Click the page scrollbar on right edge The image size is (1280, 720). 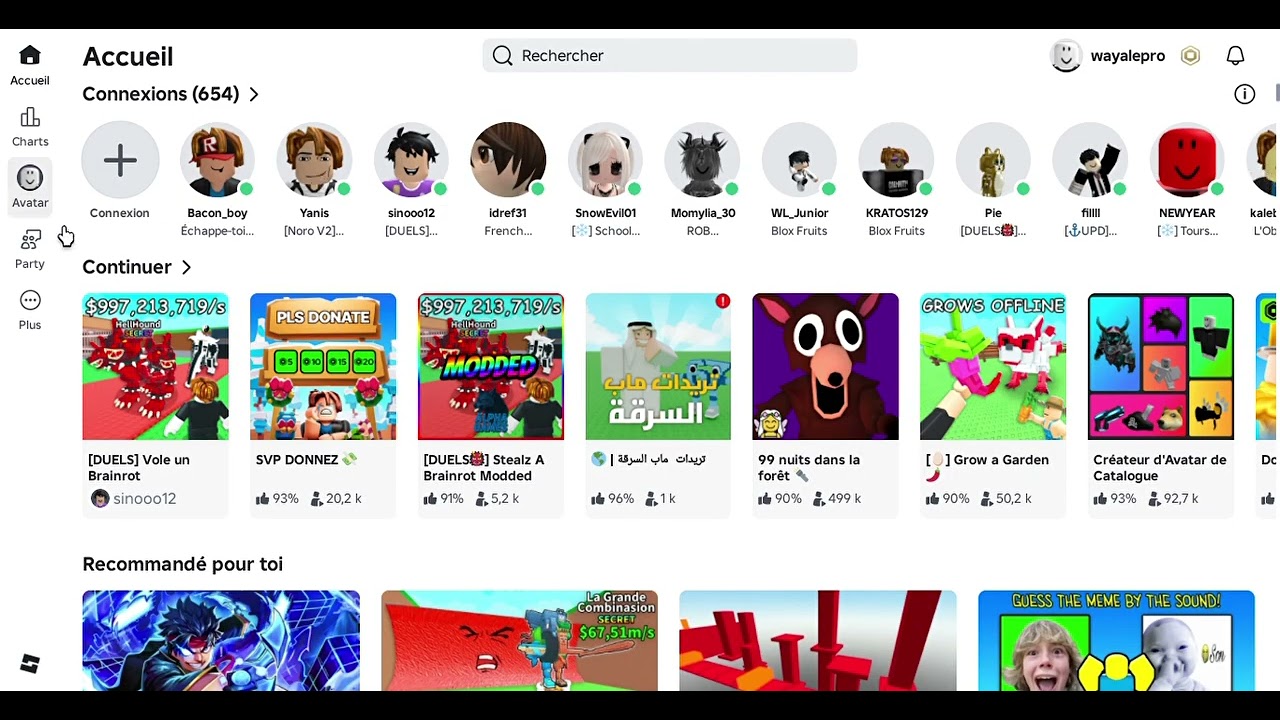1277,93
